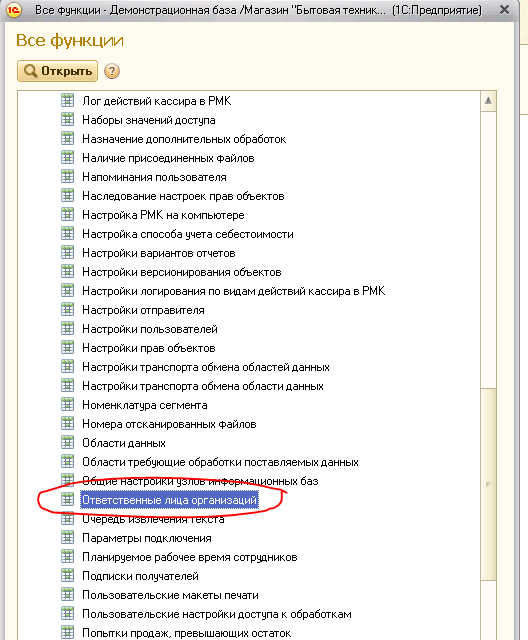Viewport: 528px width, 640px height.
Task: Click table icon beside Номенклатура сегмента
Action: click(67, 404)
